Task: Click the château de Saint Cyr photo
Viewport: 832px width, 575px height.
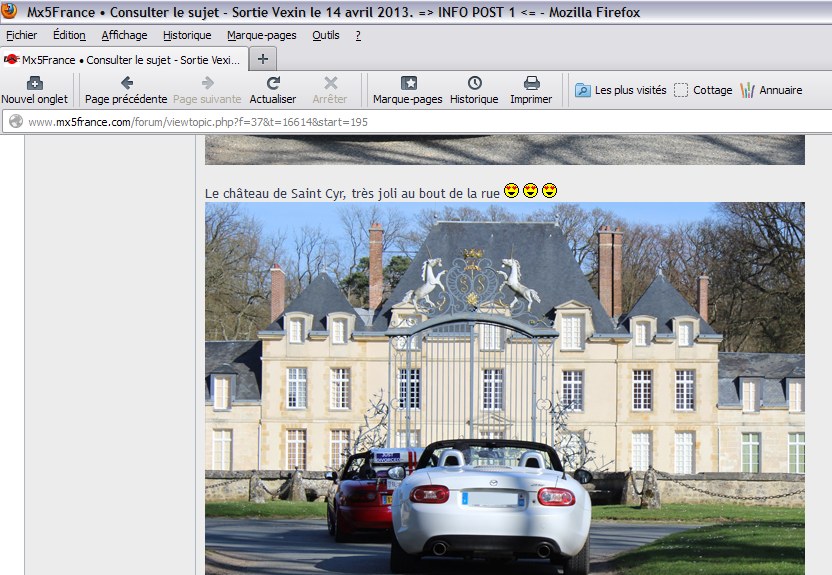Action: click(x=505, y=388)
